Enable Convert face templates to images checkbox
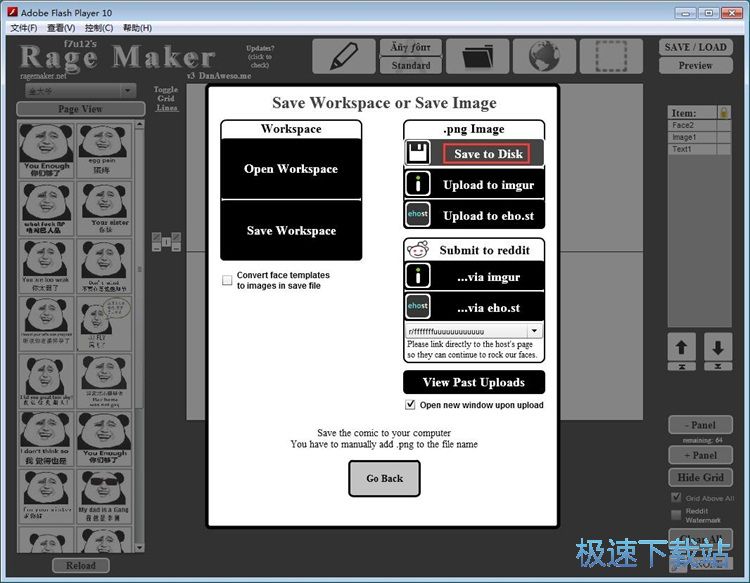The image size is (750, 583). (x=227, y=280)
